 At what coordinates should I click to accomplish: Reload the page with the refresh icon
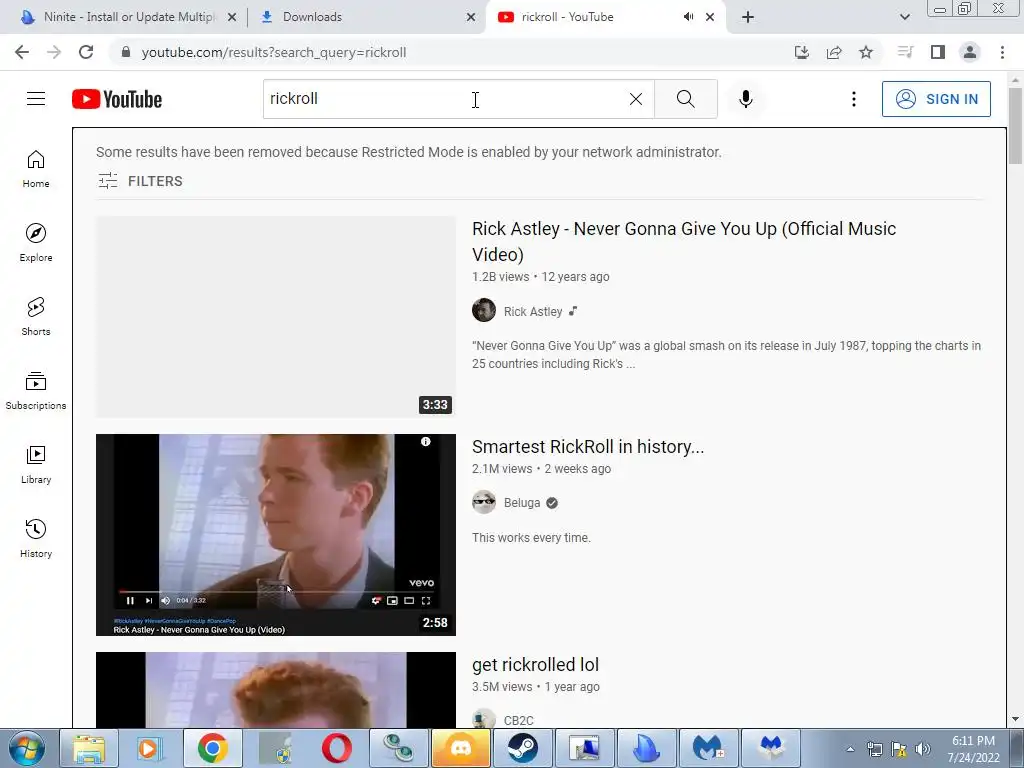tap(86, 52)
